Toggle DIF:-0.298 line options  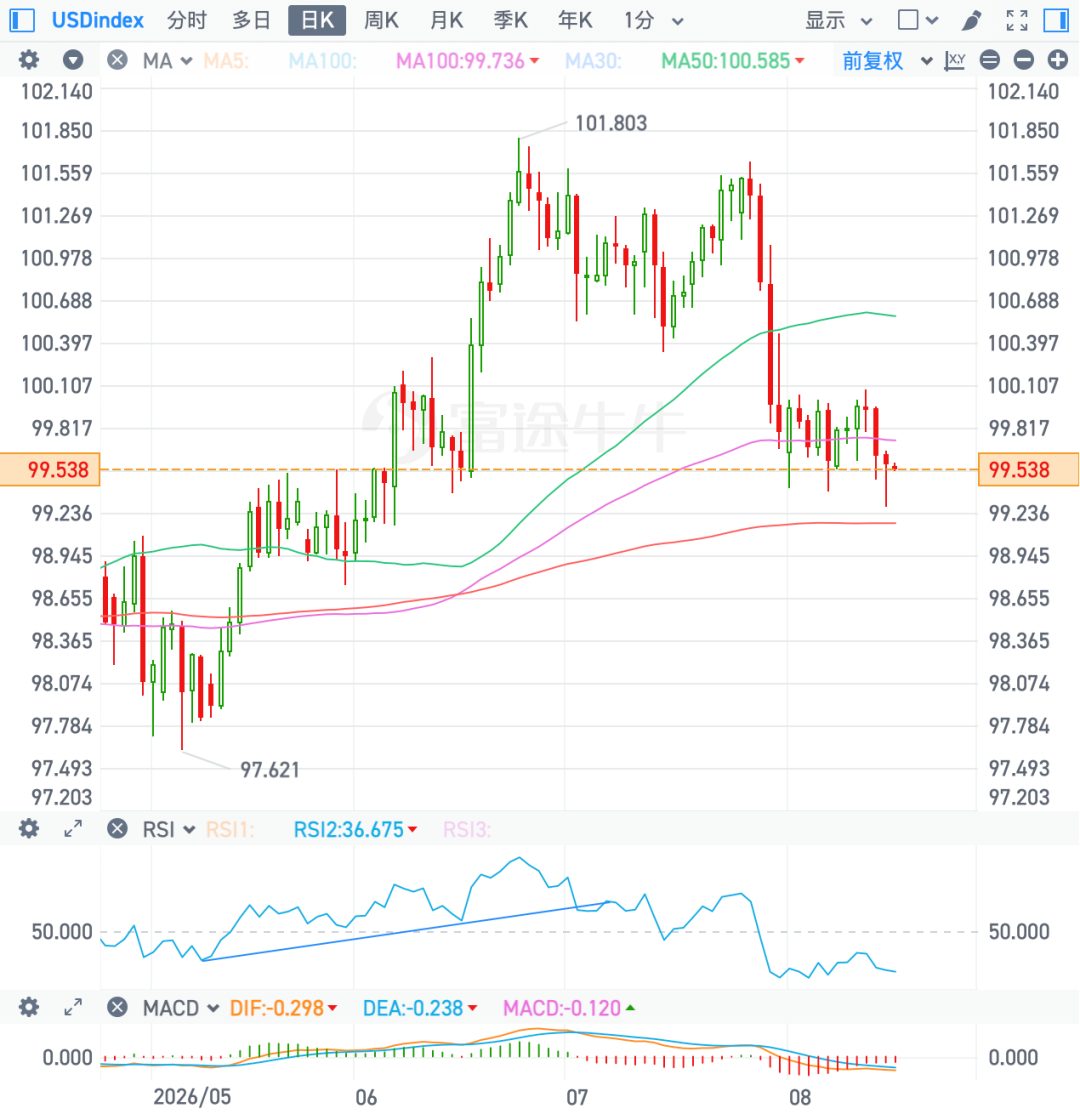pyautogui.click(x=284, y=1007)
